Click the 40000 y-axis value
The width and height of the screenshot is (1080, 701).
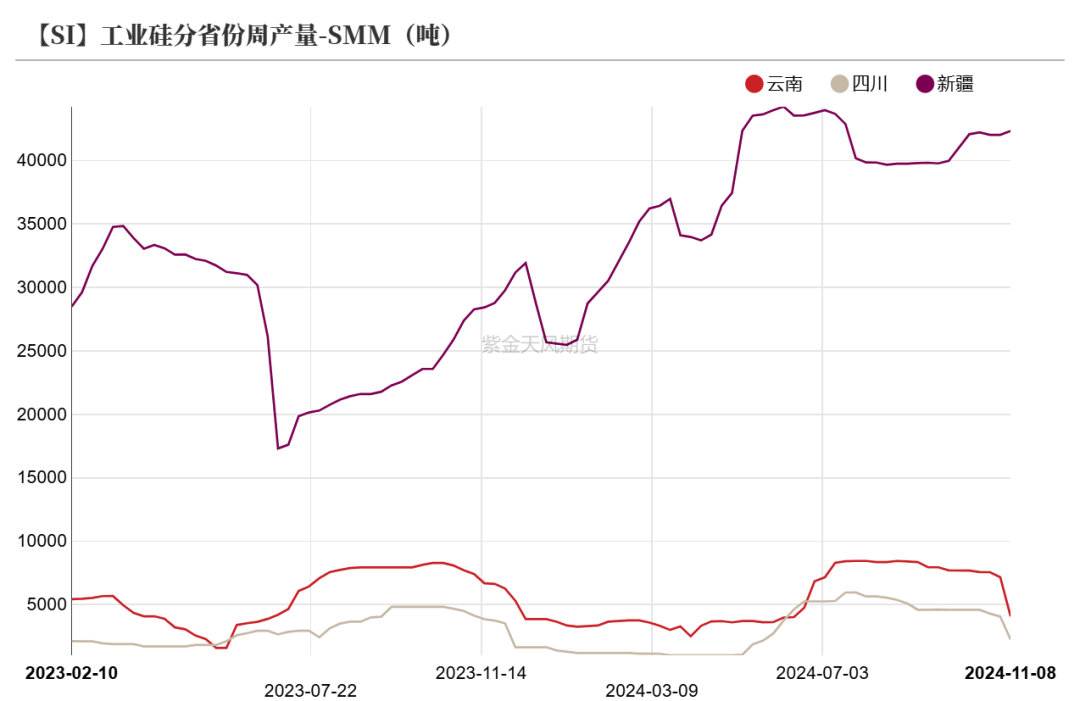tap(38, 160)
